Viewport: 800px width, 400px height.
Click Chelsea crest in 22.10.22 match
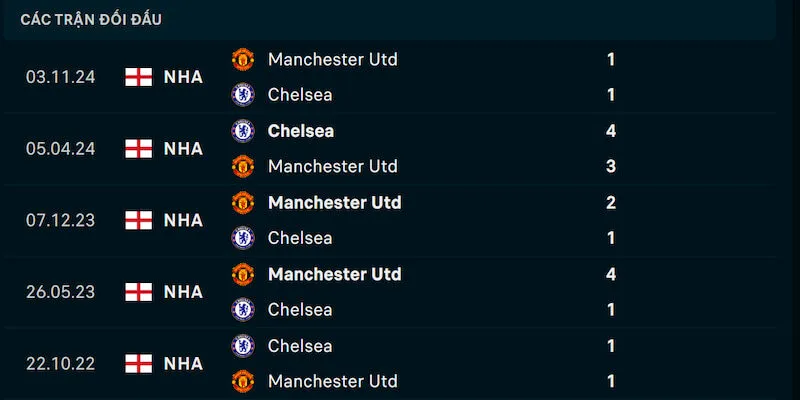(243, 345)
